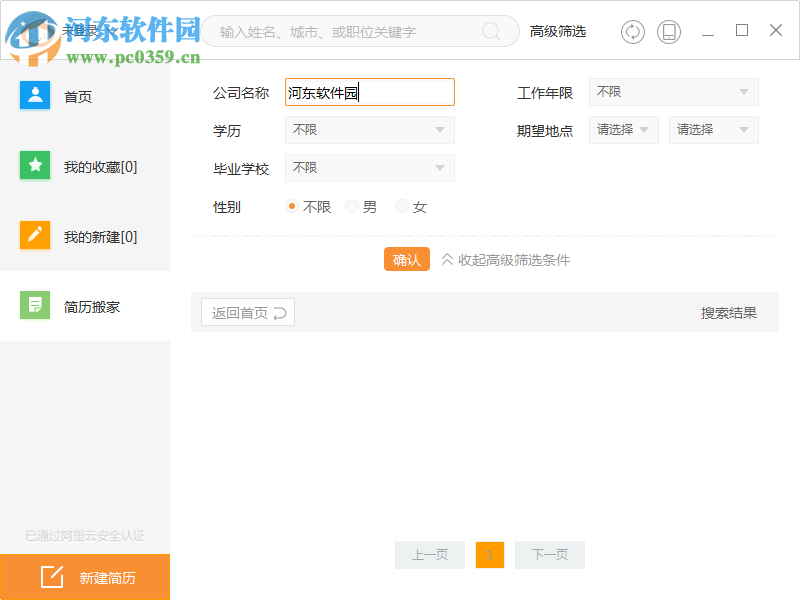
Task: Maximize the application window
Action: click(742, 31)
